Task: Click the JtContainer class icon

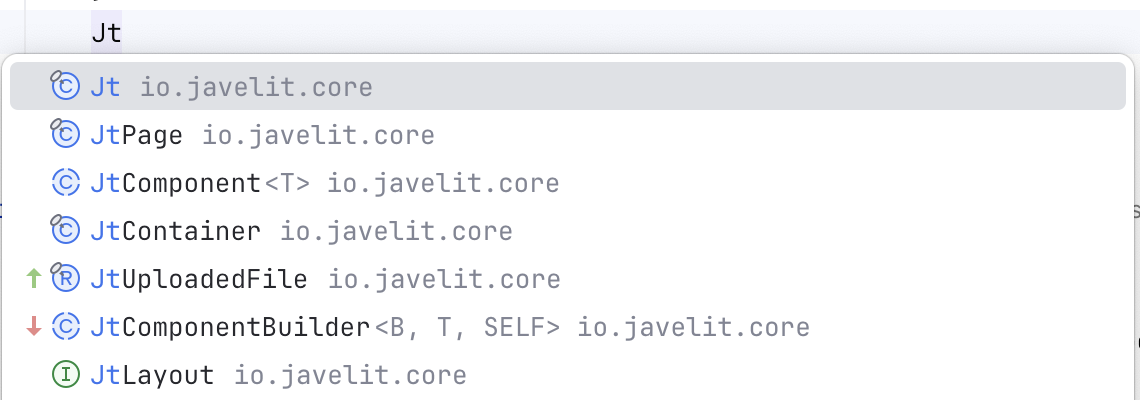Action: pyautogui.click(x=65, y=231)
